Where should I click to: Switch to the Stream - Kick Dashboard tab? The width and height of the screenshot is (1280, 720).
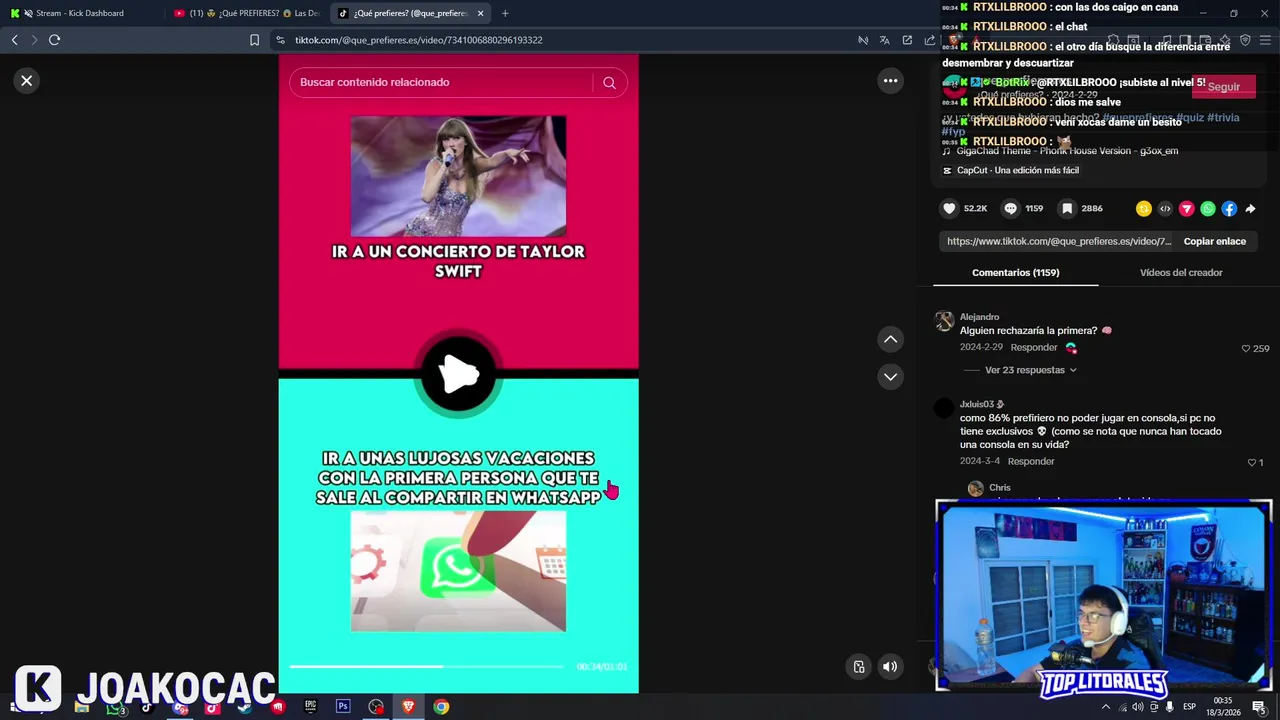80,13
